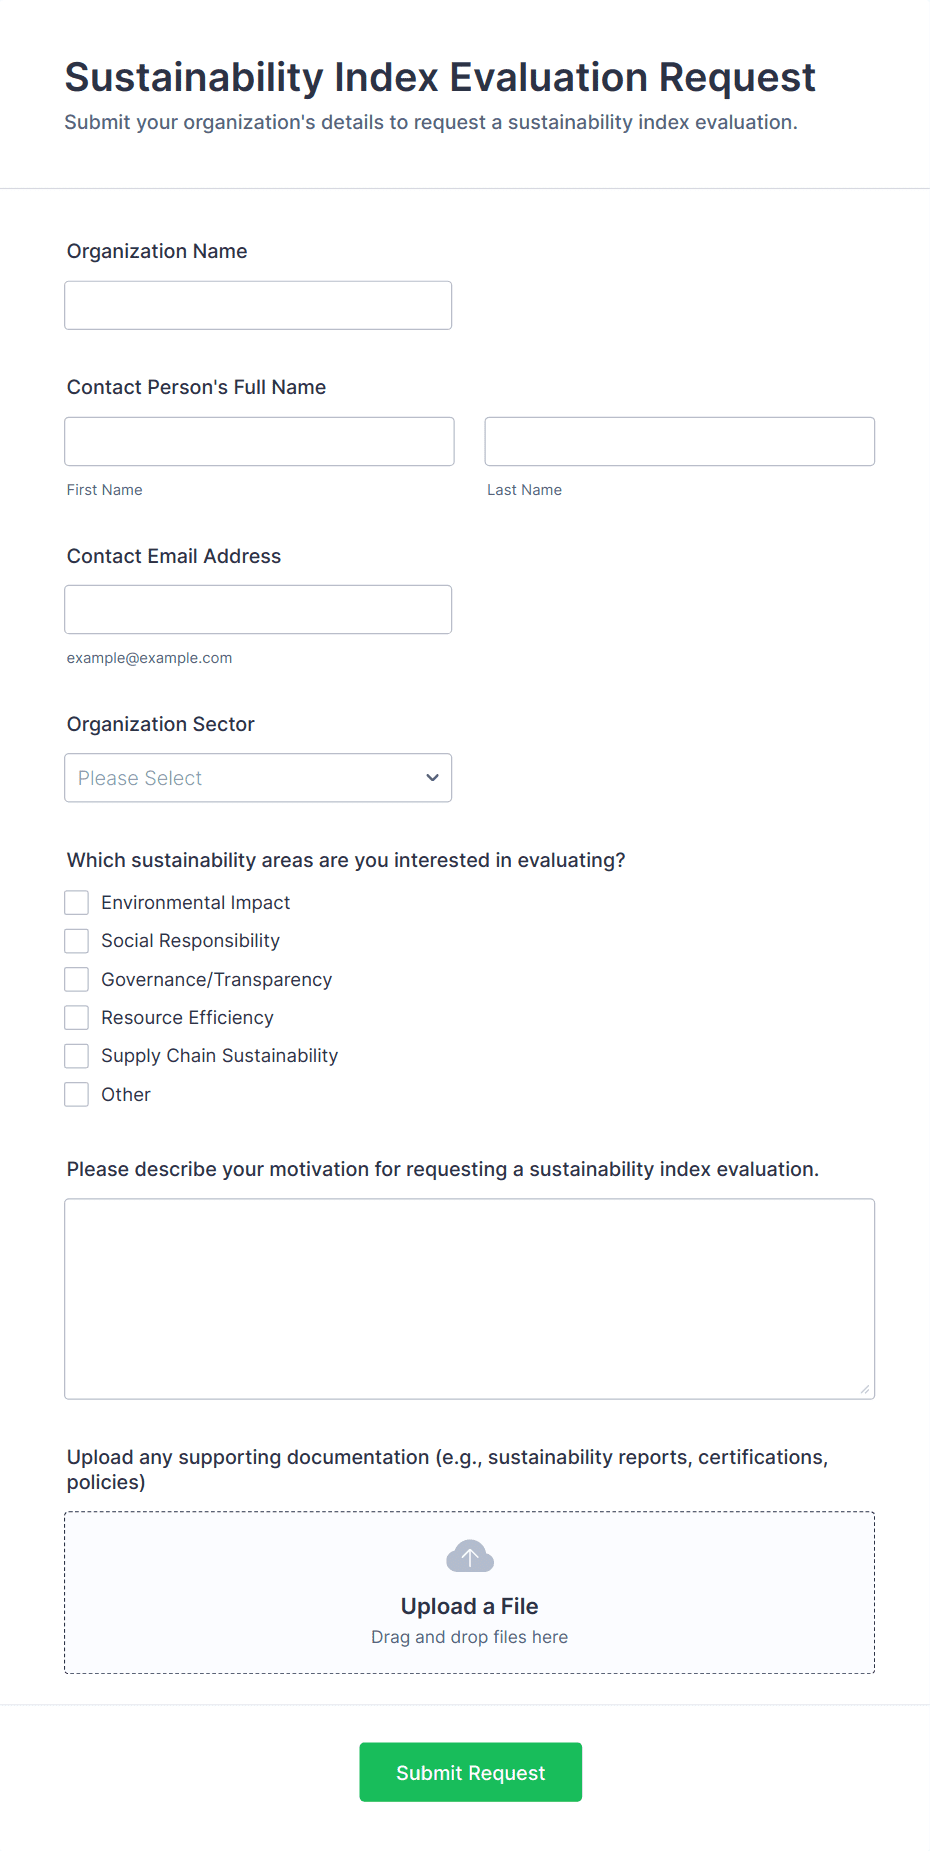Focus the Organization Name field
930x1851 pixels.
[x=258, y=305]
